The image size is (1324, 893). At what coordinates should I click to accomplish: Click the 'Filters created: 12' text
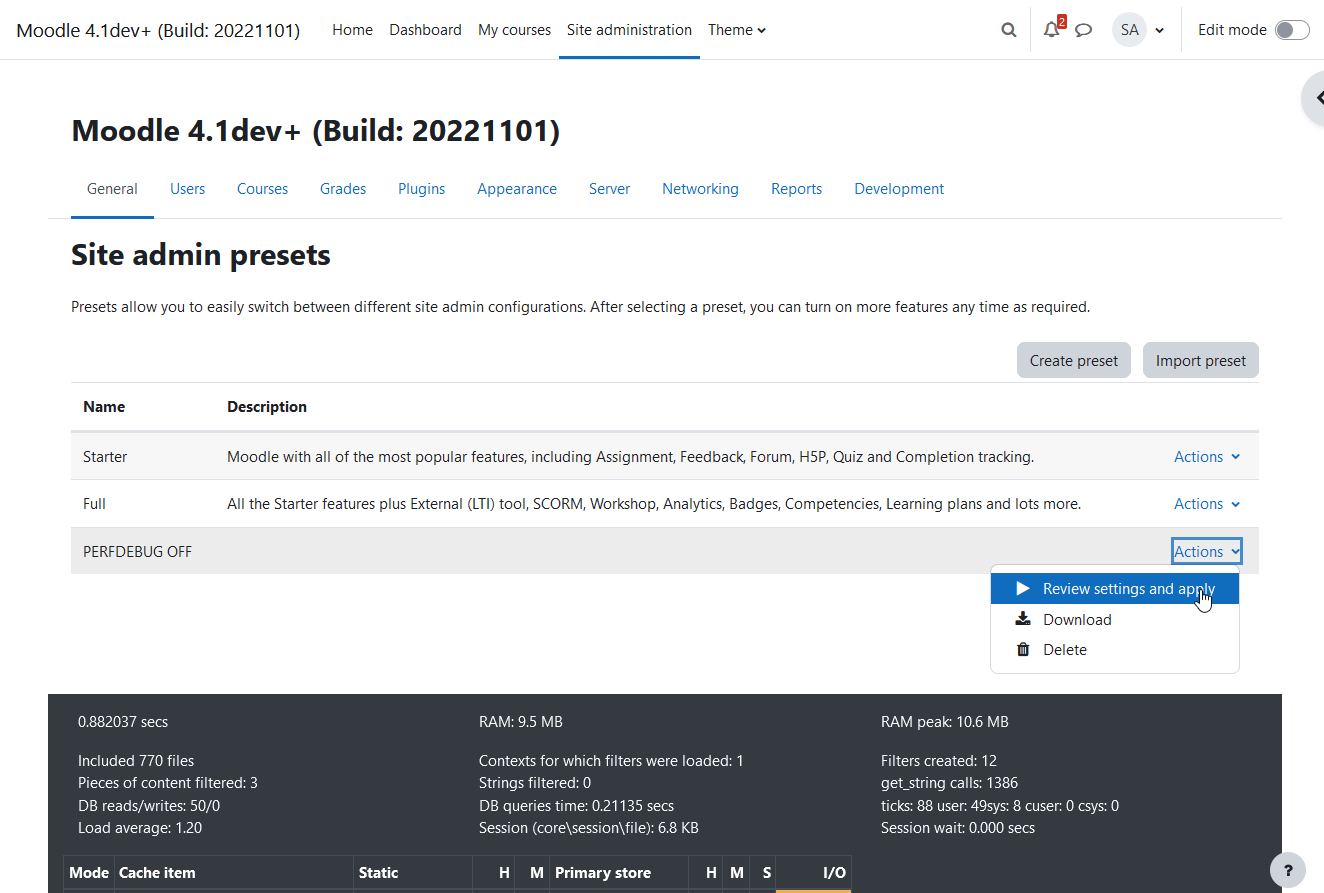[939, 760]
